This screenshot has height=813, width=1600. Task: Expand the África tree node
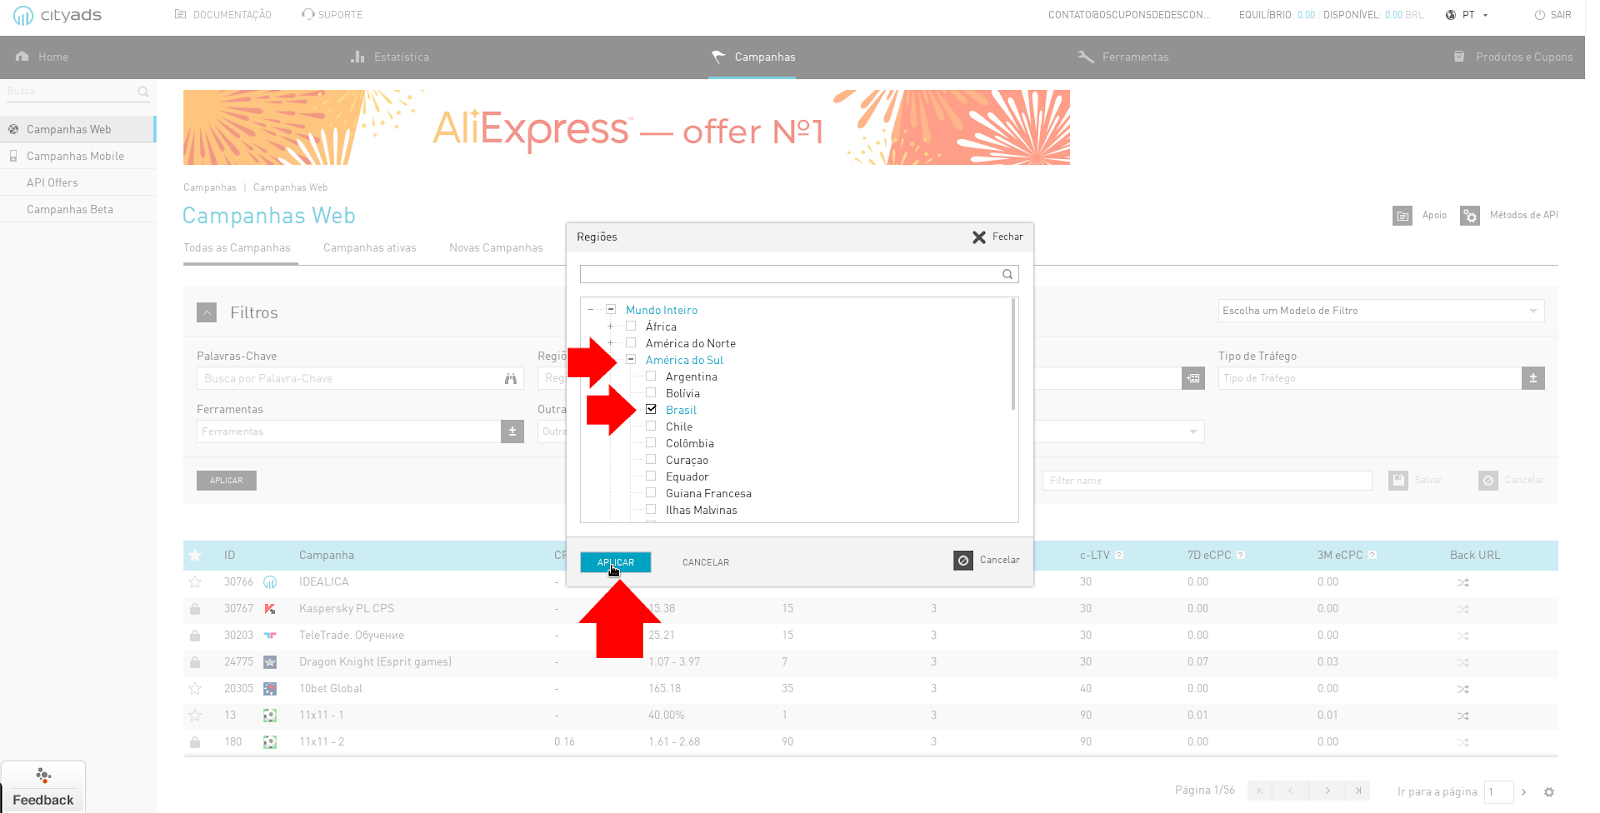611,327
